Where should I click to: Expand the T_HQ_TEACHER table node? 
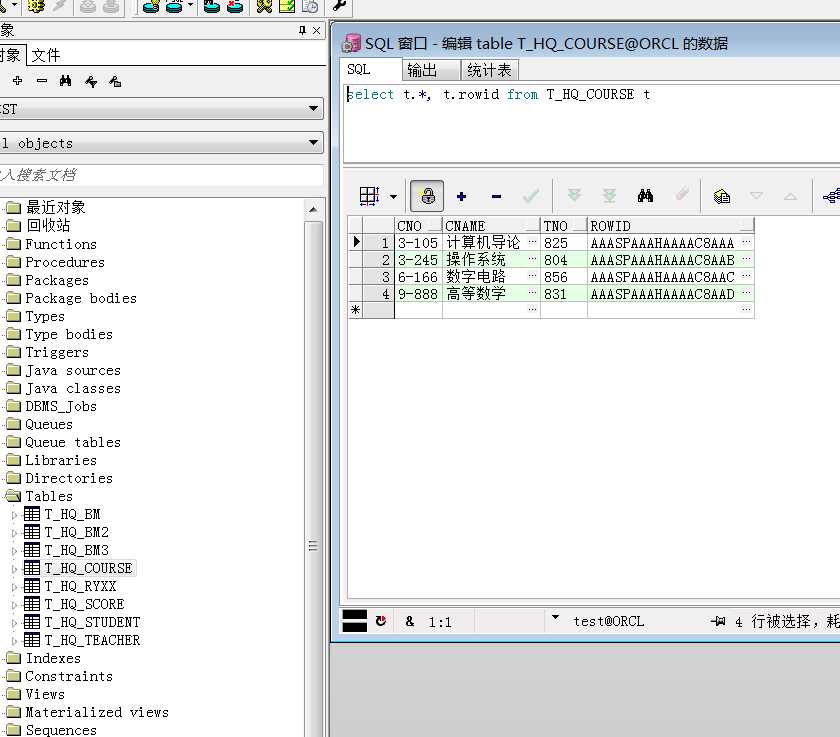(x=14, y=641)
